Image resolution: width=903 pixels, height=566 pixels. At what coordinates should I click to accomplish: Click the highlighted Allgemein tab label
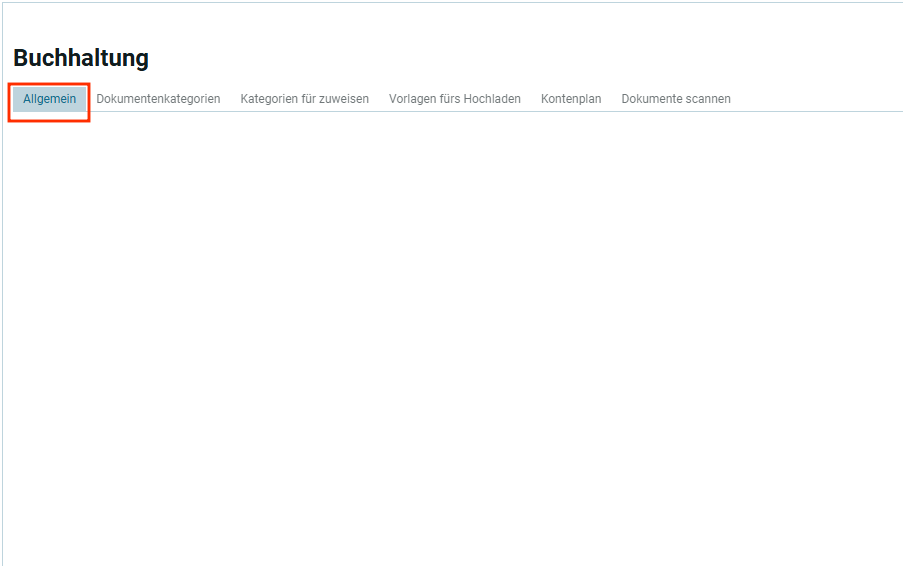coord(49,99)
